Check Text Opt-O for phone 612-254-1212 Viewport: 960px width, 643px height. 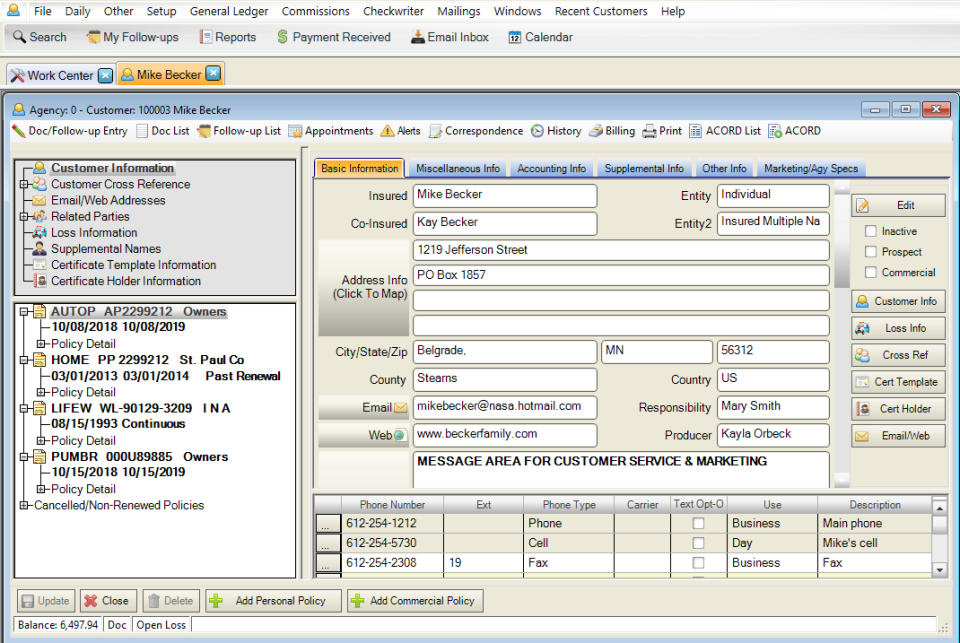click(697, 522)
